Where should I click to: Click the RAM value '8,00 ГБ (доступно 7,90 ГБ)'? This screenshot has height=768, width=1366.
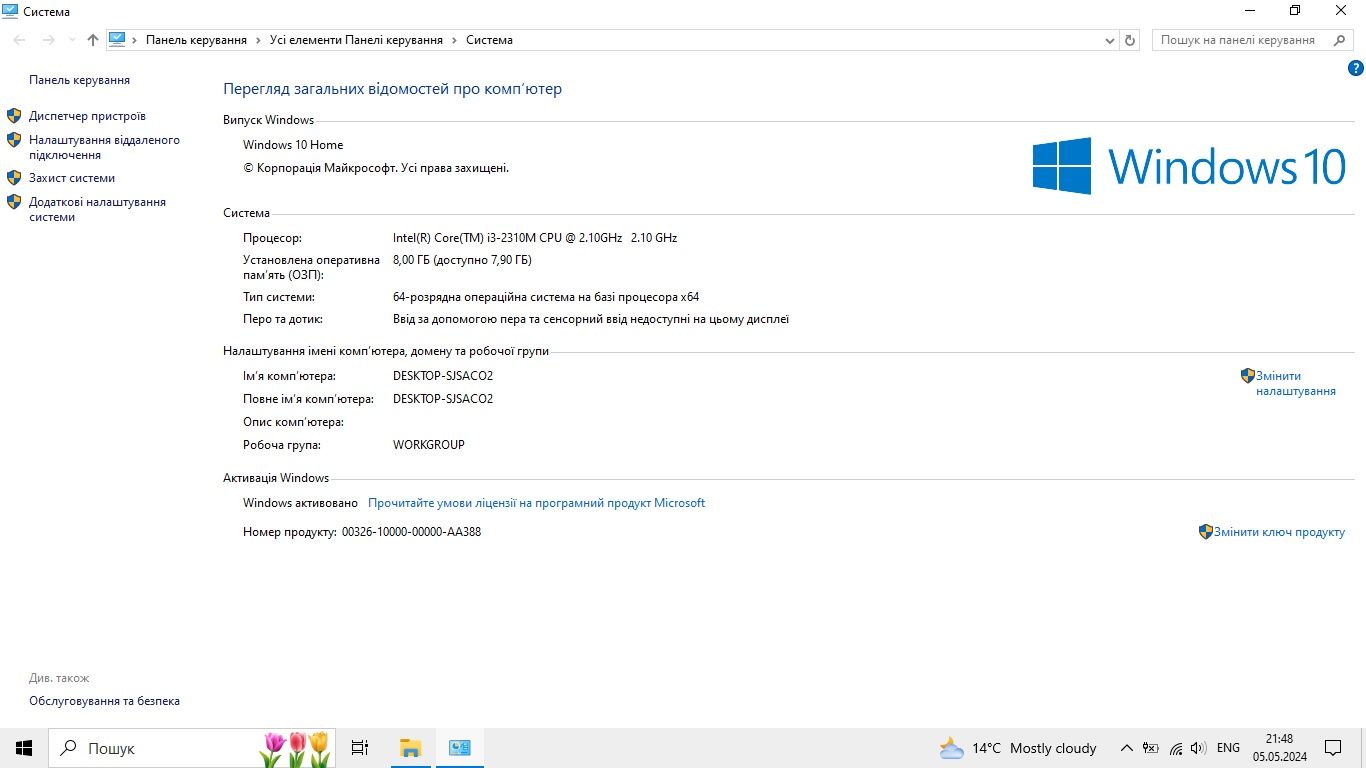pyautogui.click(x=462, y=260)
